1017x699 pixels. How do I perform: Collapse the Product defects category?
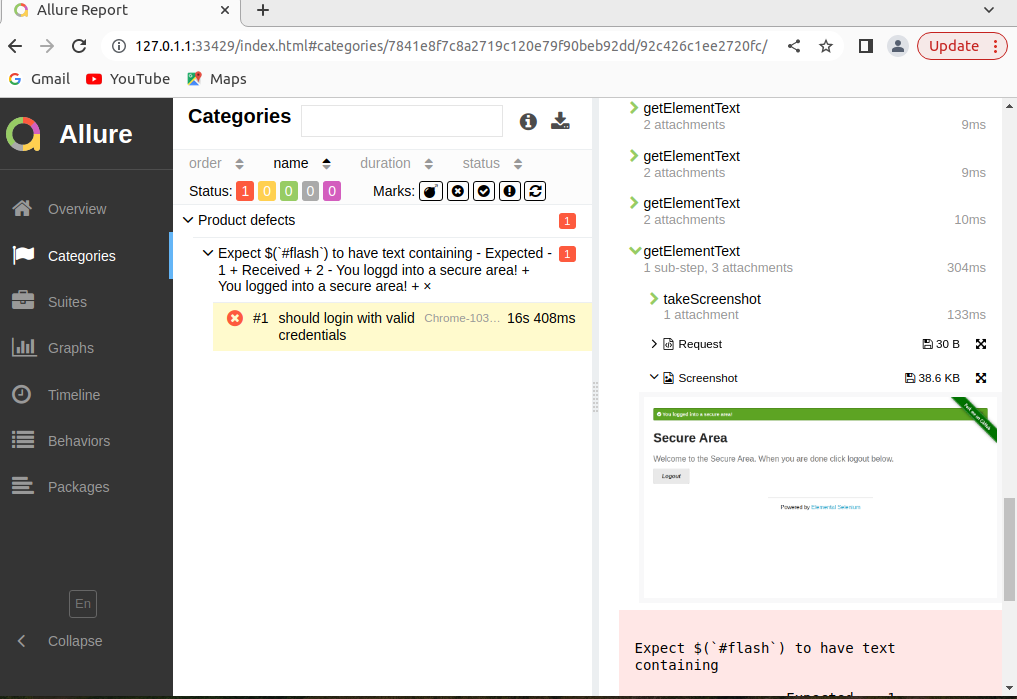(188, 220)
